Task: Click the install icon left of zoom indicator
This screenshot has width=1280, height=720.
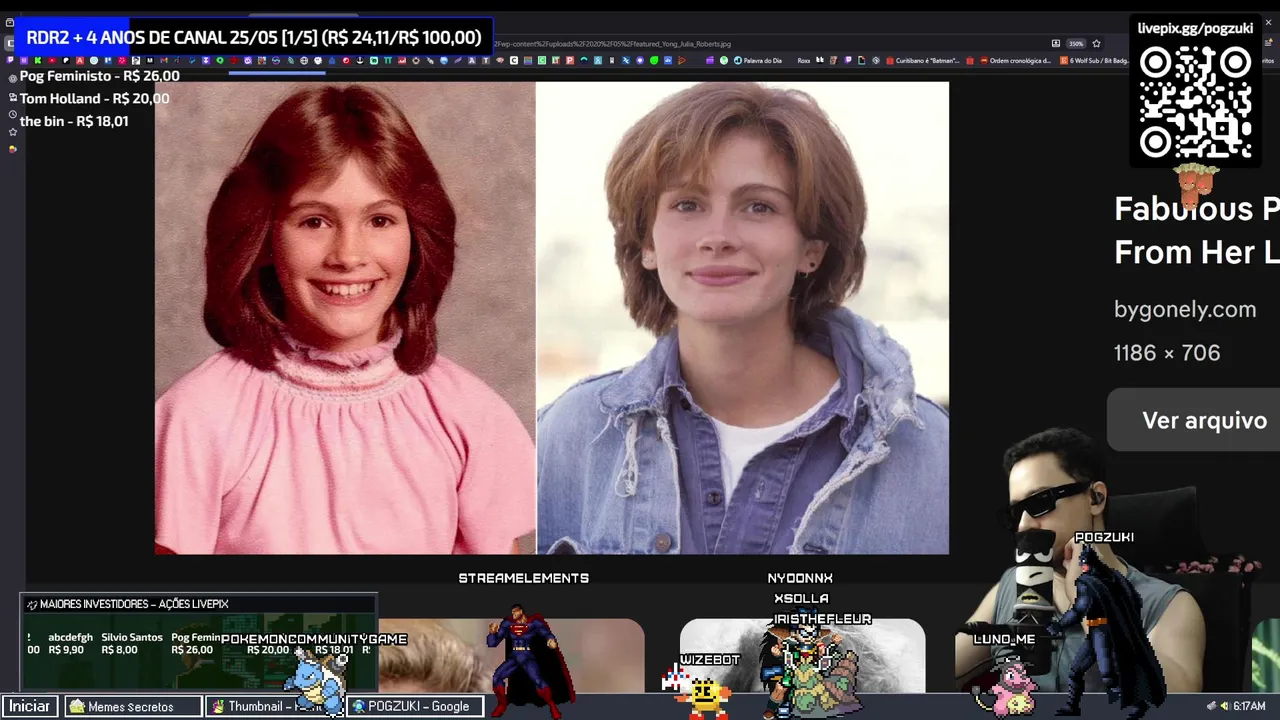Action: [x=1056, y=44]
